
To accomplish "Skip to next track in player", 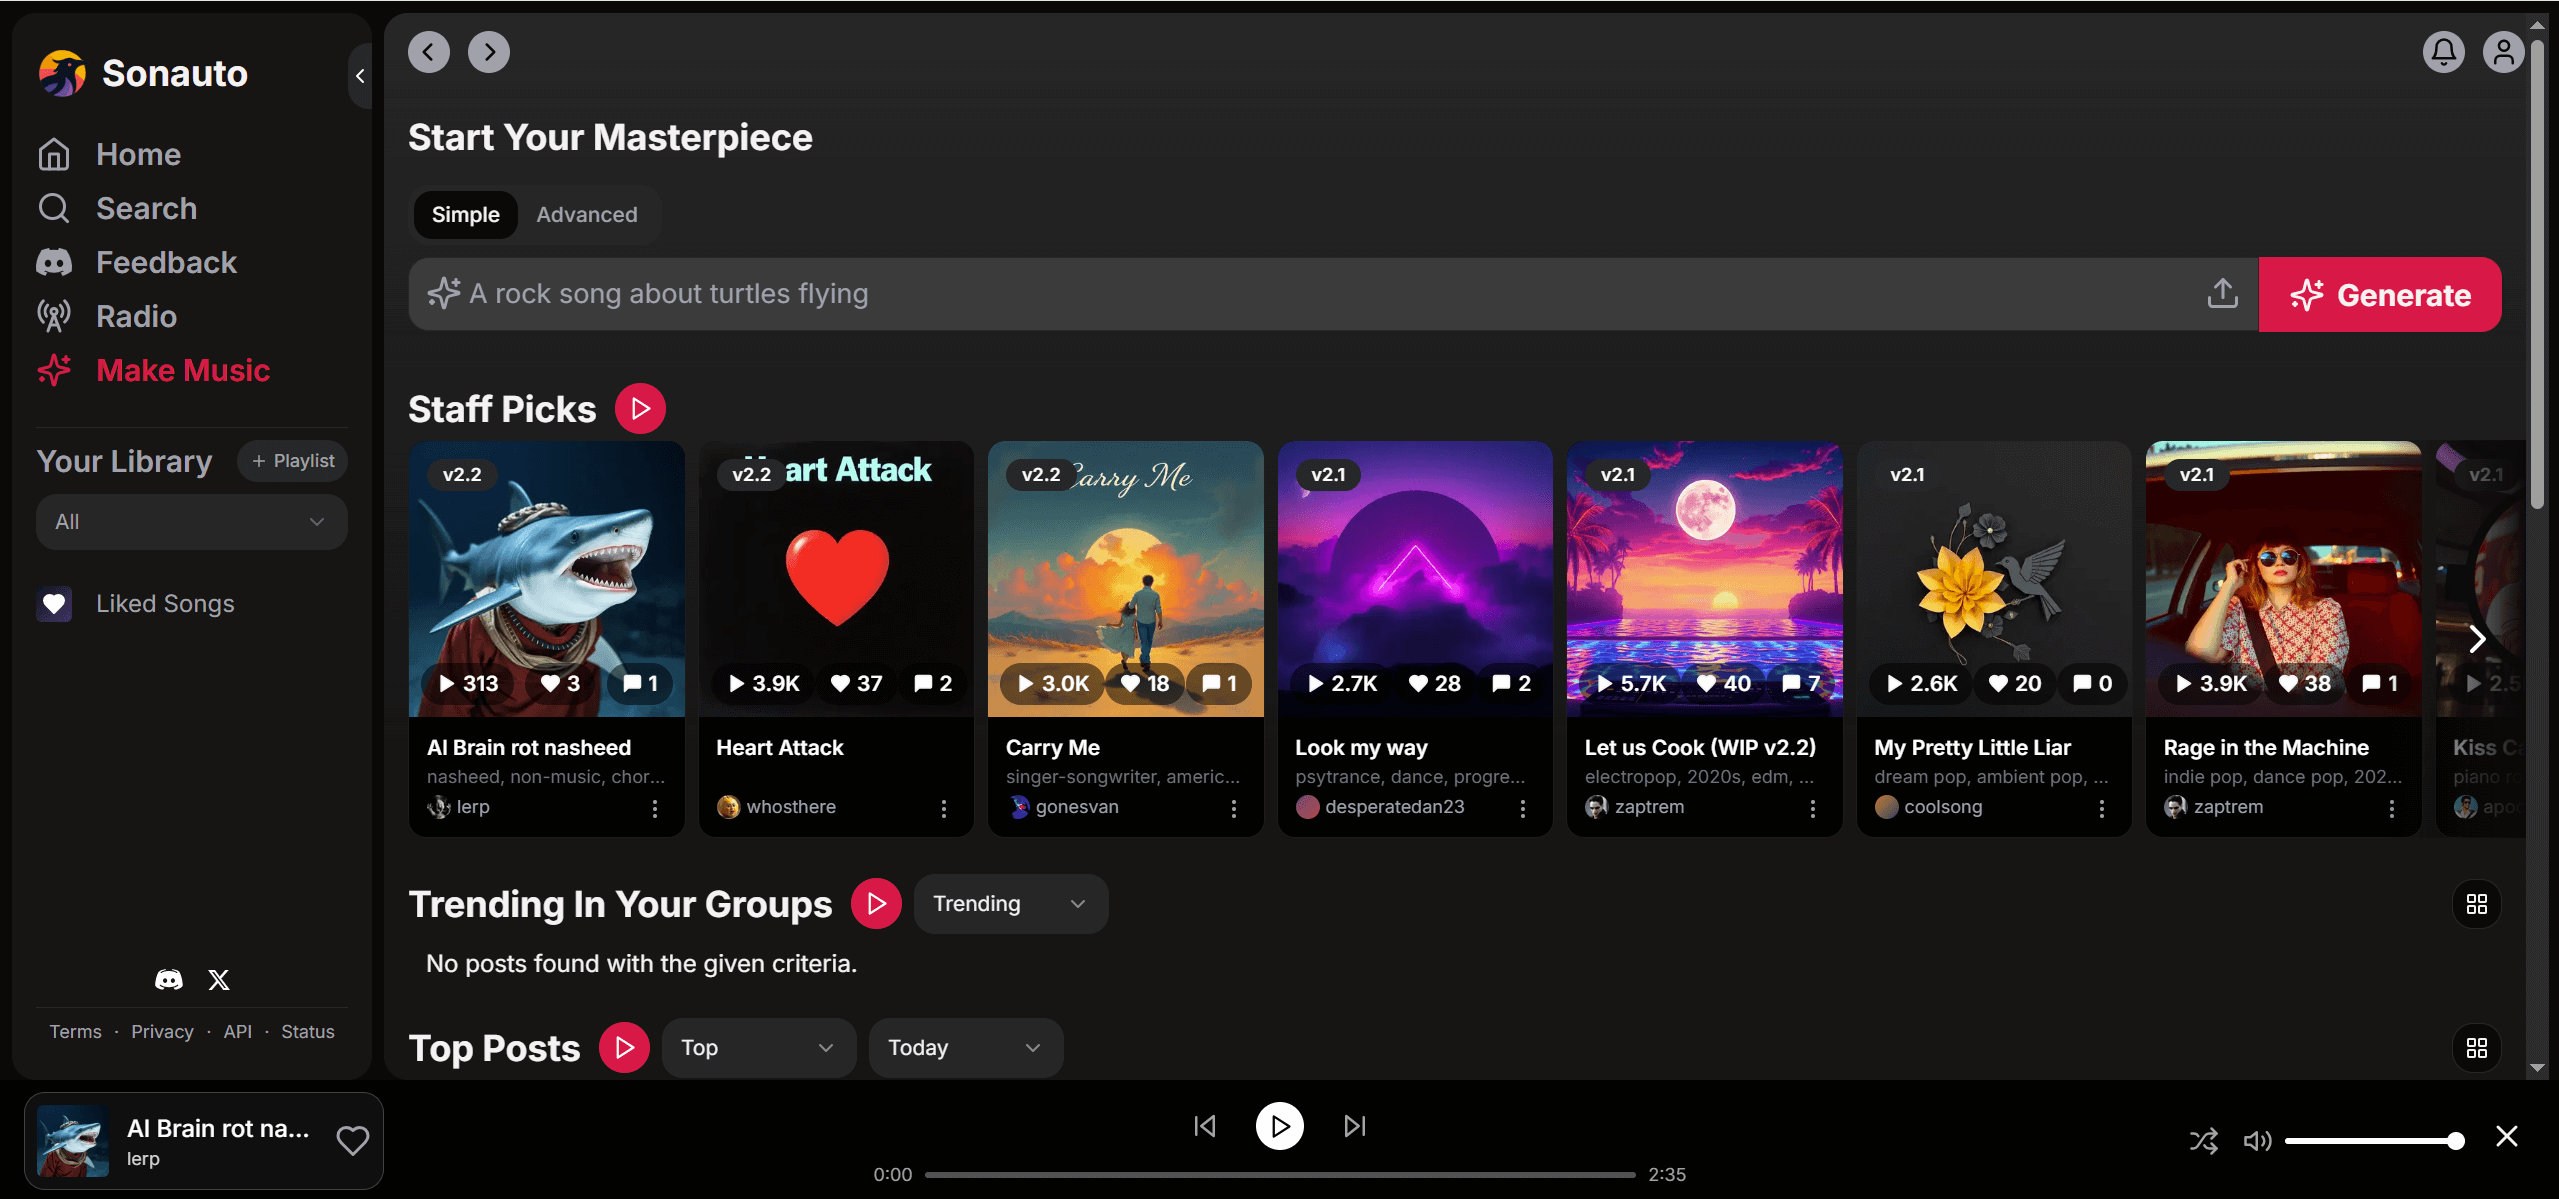I will pyautogui.click(x=1354, y=1127).
